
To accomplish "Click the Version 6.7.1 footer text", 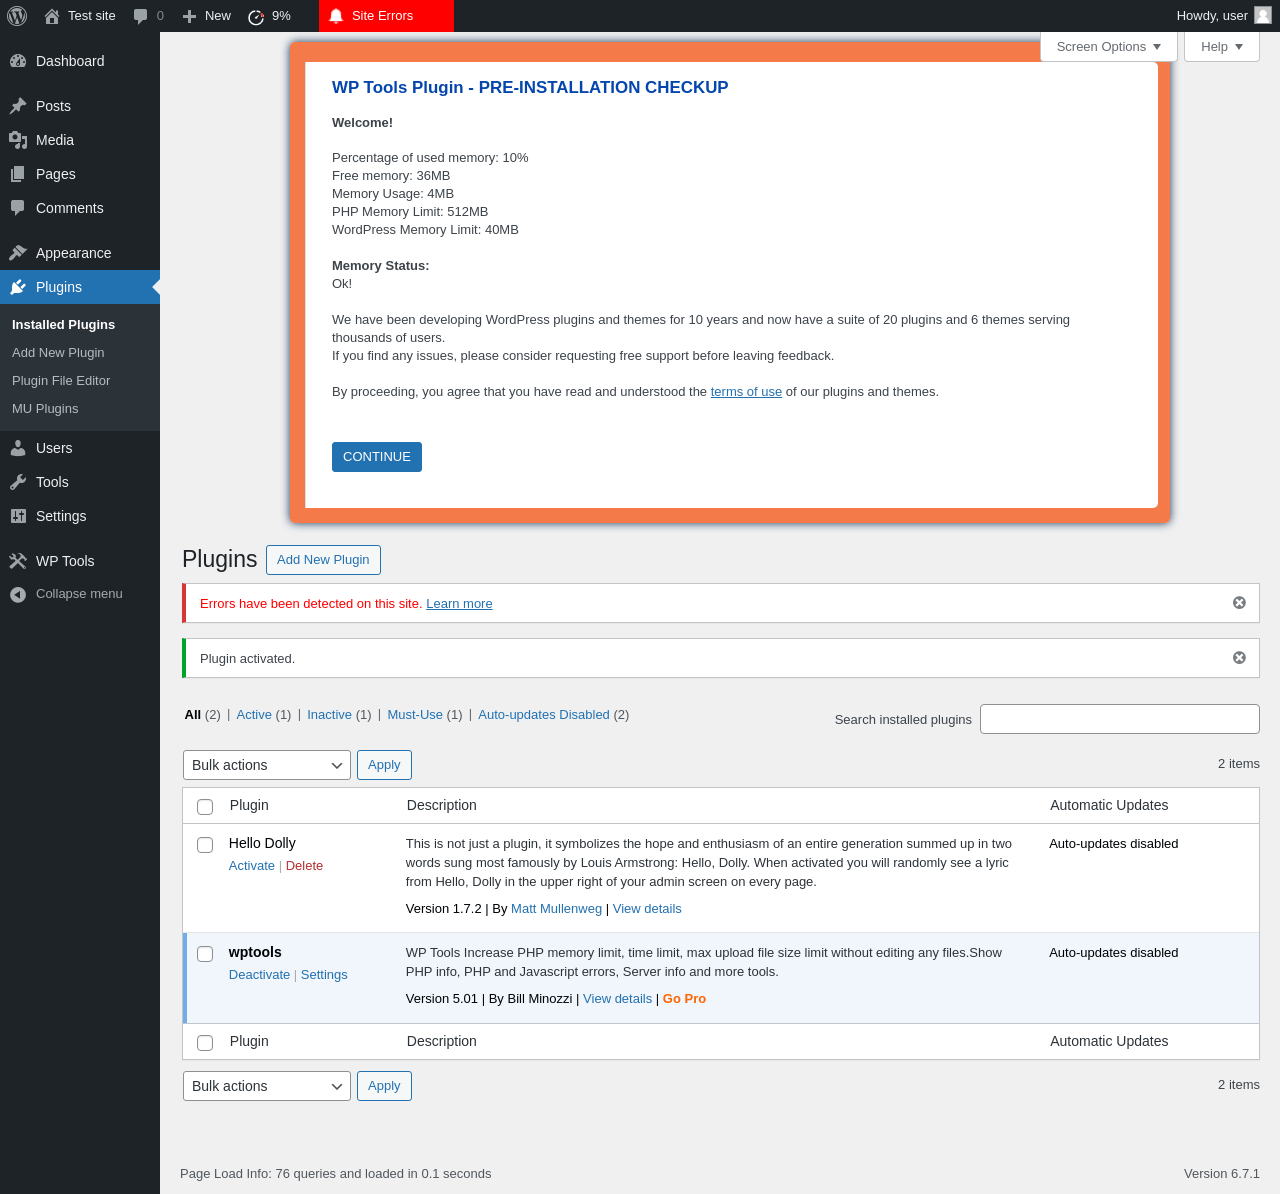I will 1222,1174.
